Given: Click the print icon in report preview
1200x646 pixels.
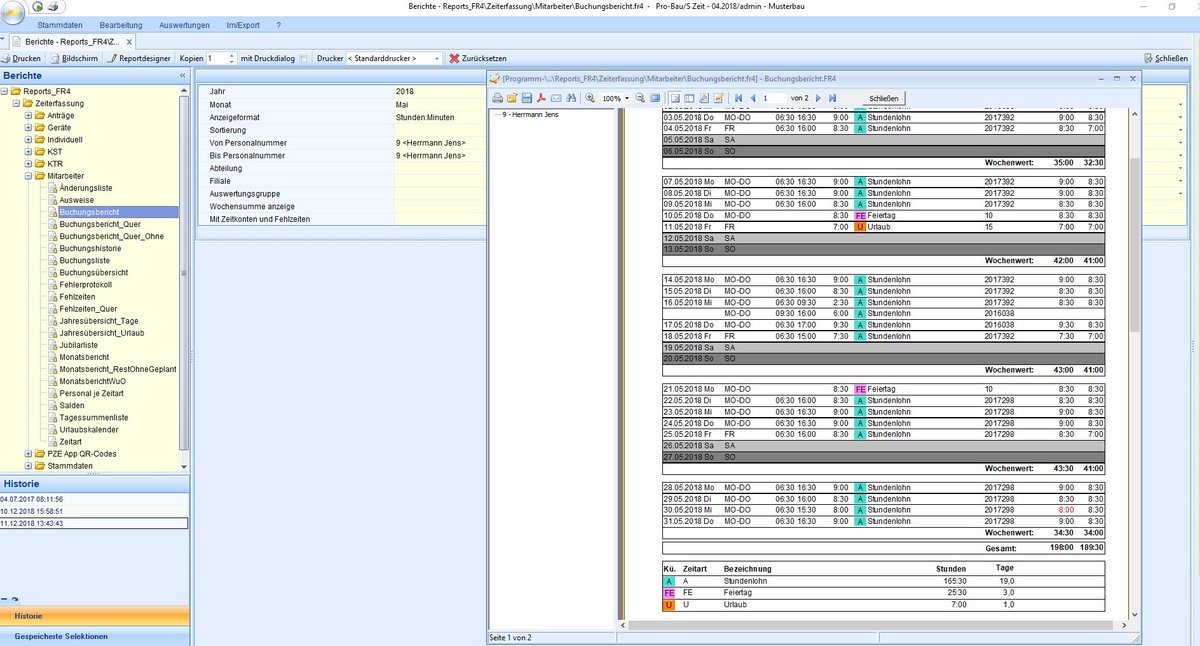Looking at the screenshot, I should [x=497, y=98].
